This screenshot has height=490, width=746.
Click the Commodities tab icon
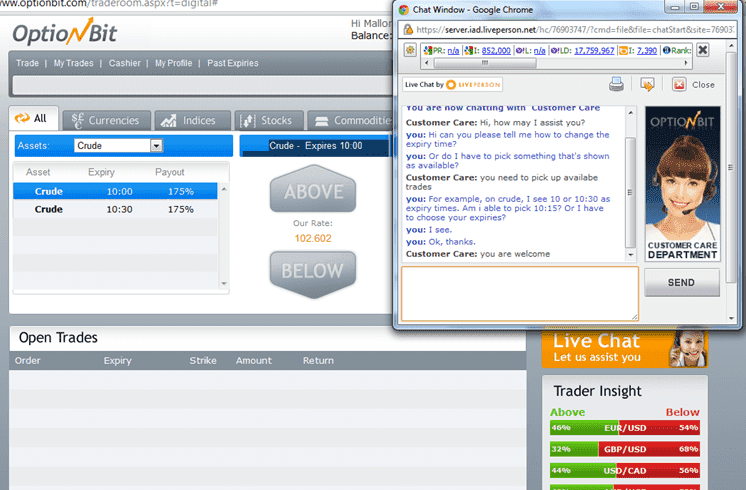322,121
